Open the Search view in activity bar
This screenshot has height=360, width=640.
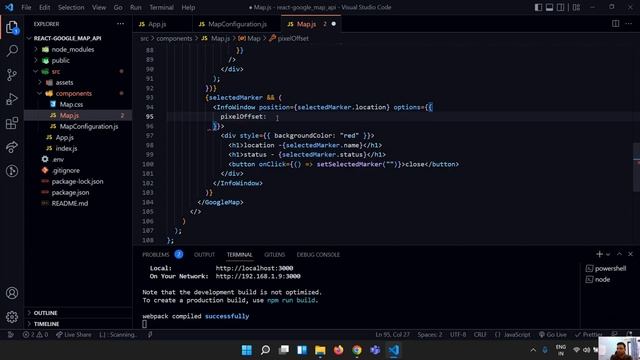click(12, 51)
